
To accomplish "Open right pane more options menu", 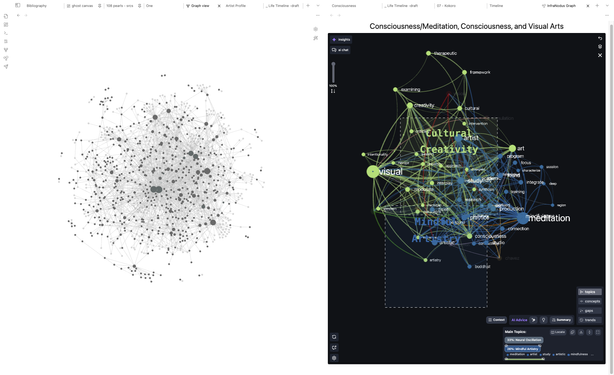I will click(607, 15).
